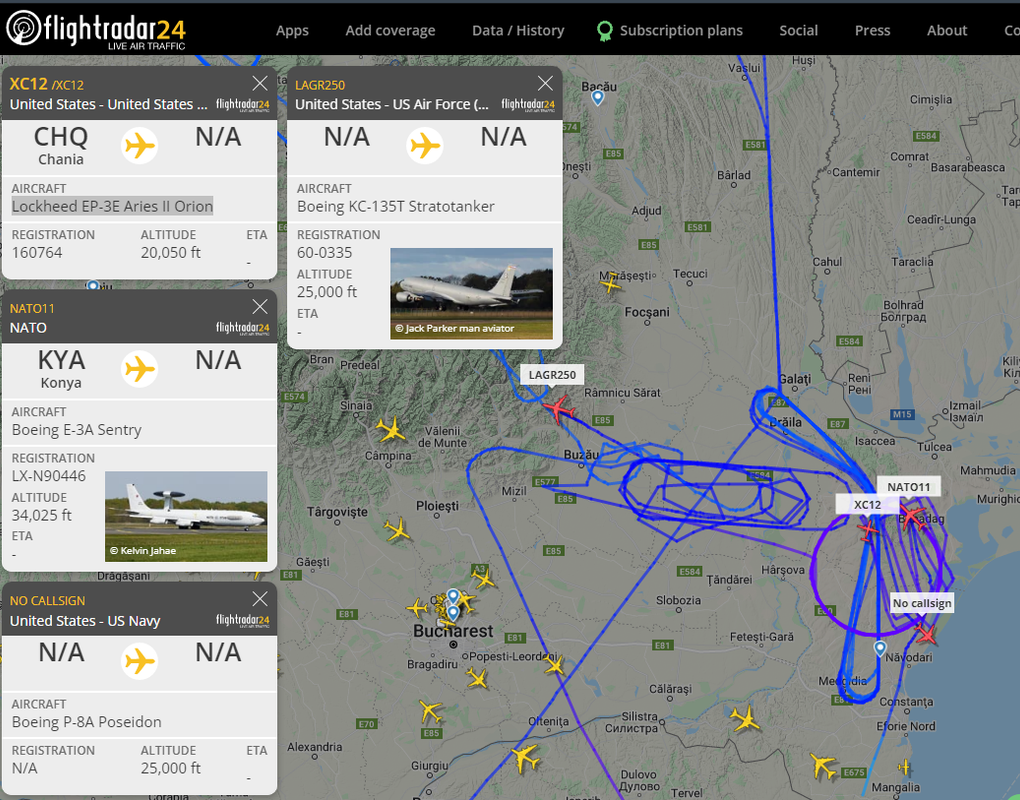
Task: Open the Social link
Action: pos(798,31)
